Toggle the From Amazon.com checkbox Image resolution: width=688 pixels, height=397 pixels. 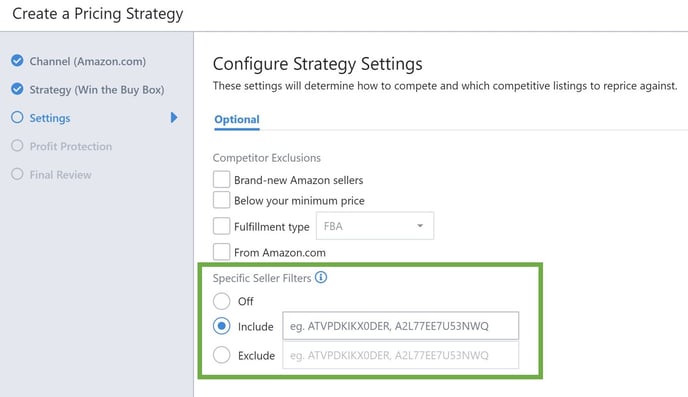221,252
